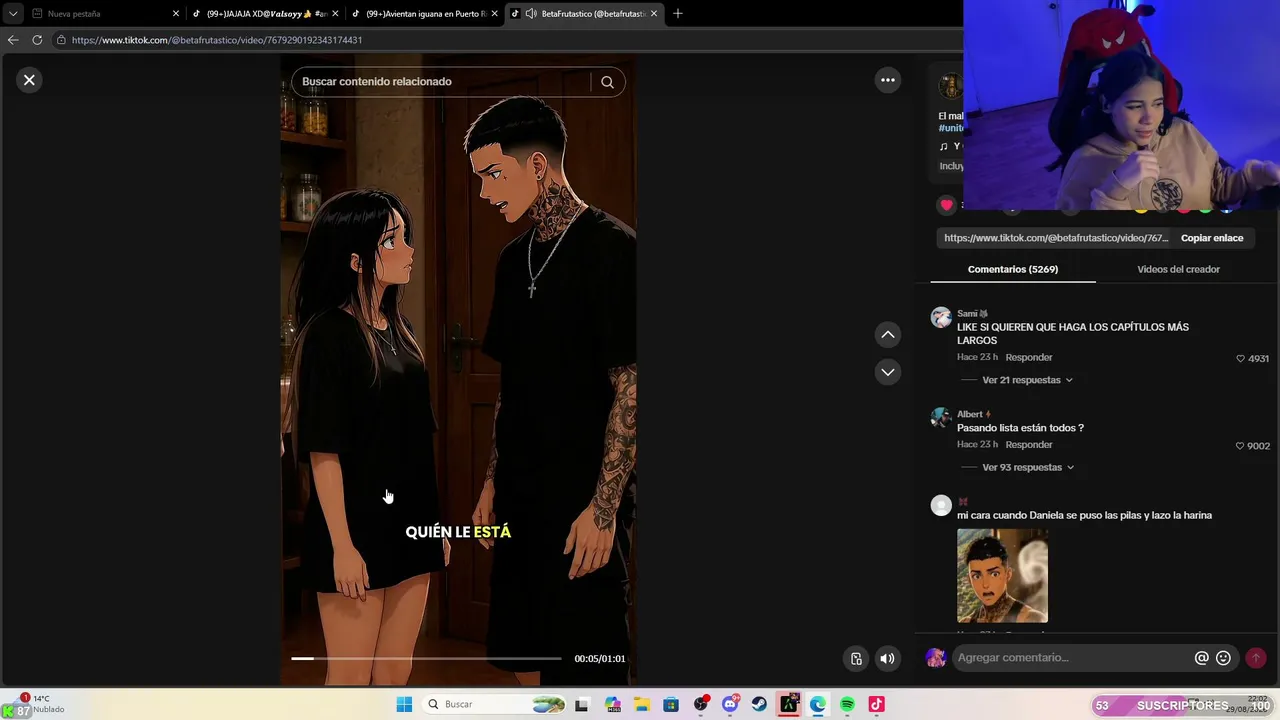Mute the BetaFrutastico tab via the speaker icon
Viewport: 1280px width, 720px height.
tap(531, 14)
